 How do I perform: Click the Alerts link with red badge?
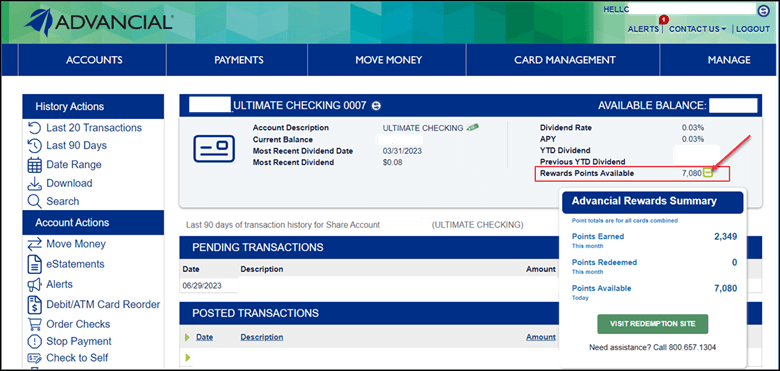(643, 29)
